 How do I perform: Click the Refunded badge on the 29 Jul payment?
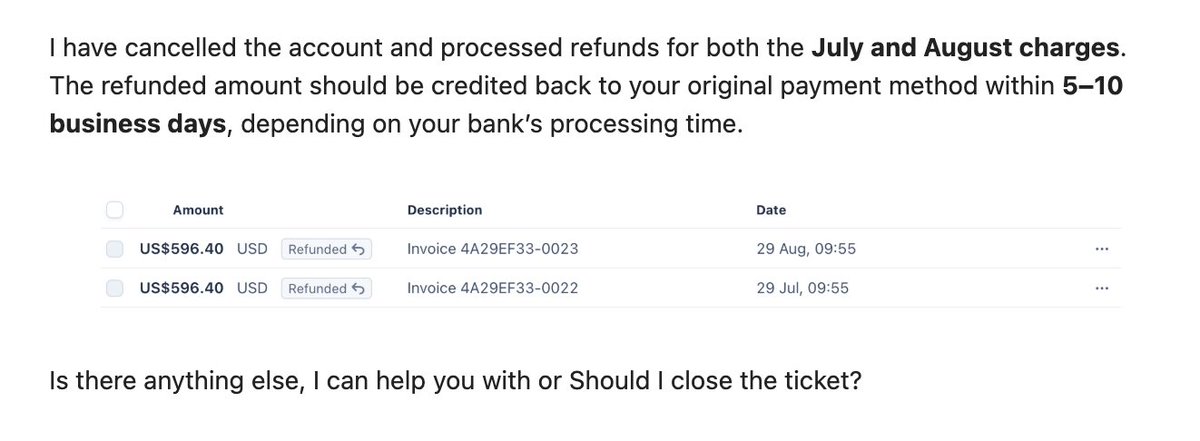coord(326,288)
